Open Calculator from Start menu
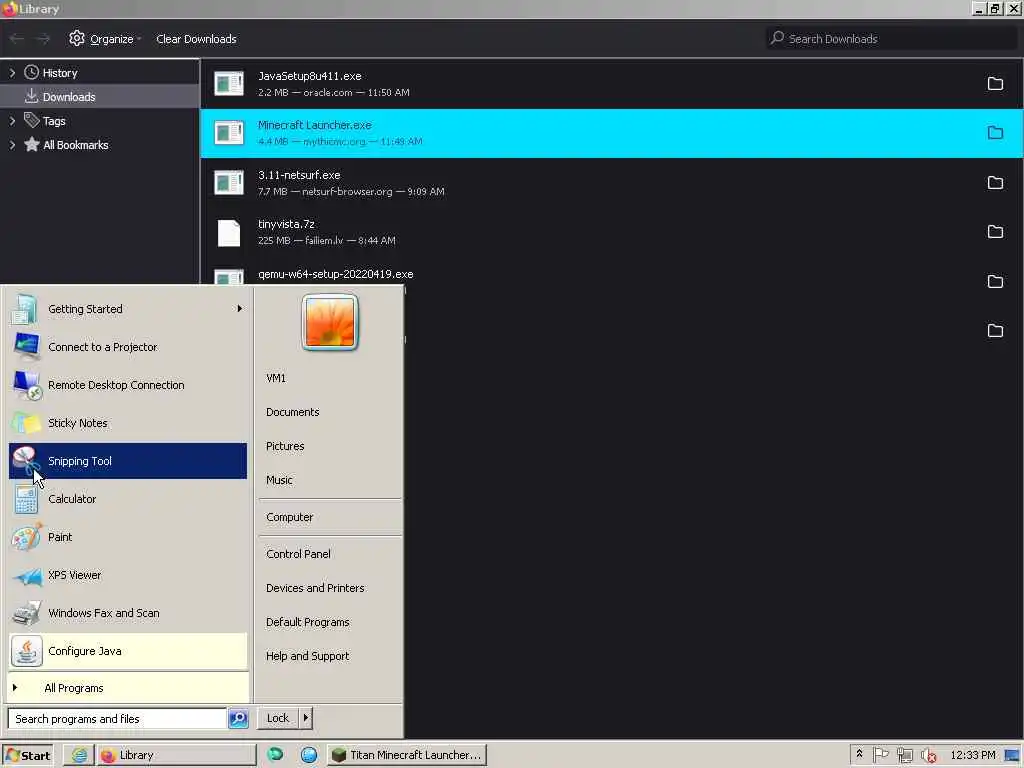The width and height of the screenshot is (1024, 768). coord(128,499)
